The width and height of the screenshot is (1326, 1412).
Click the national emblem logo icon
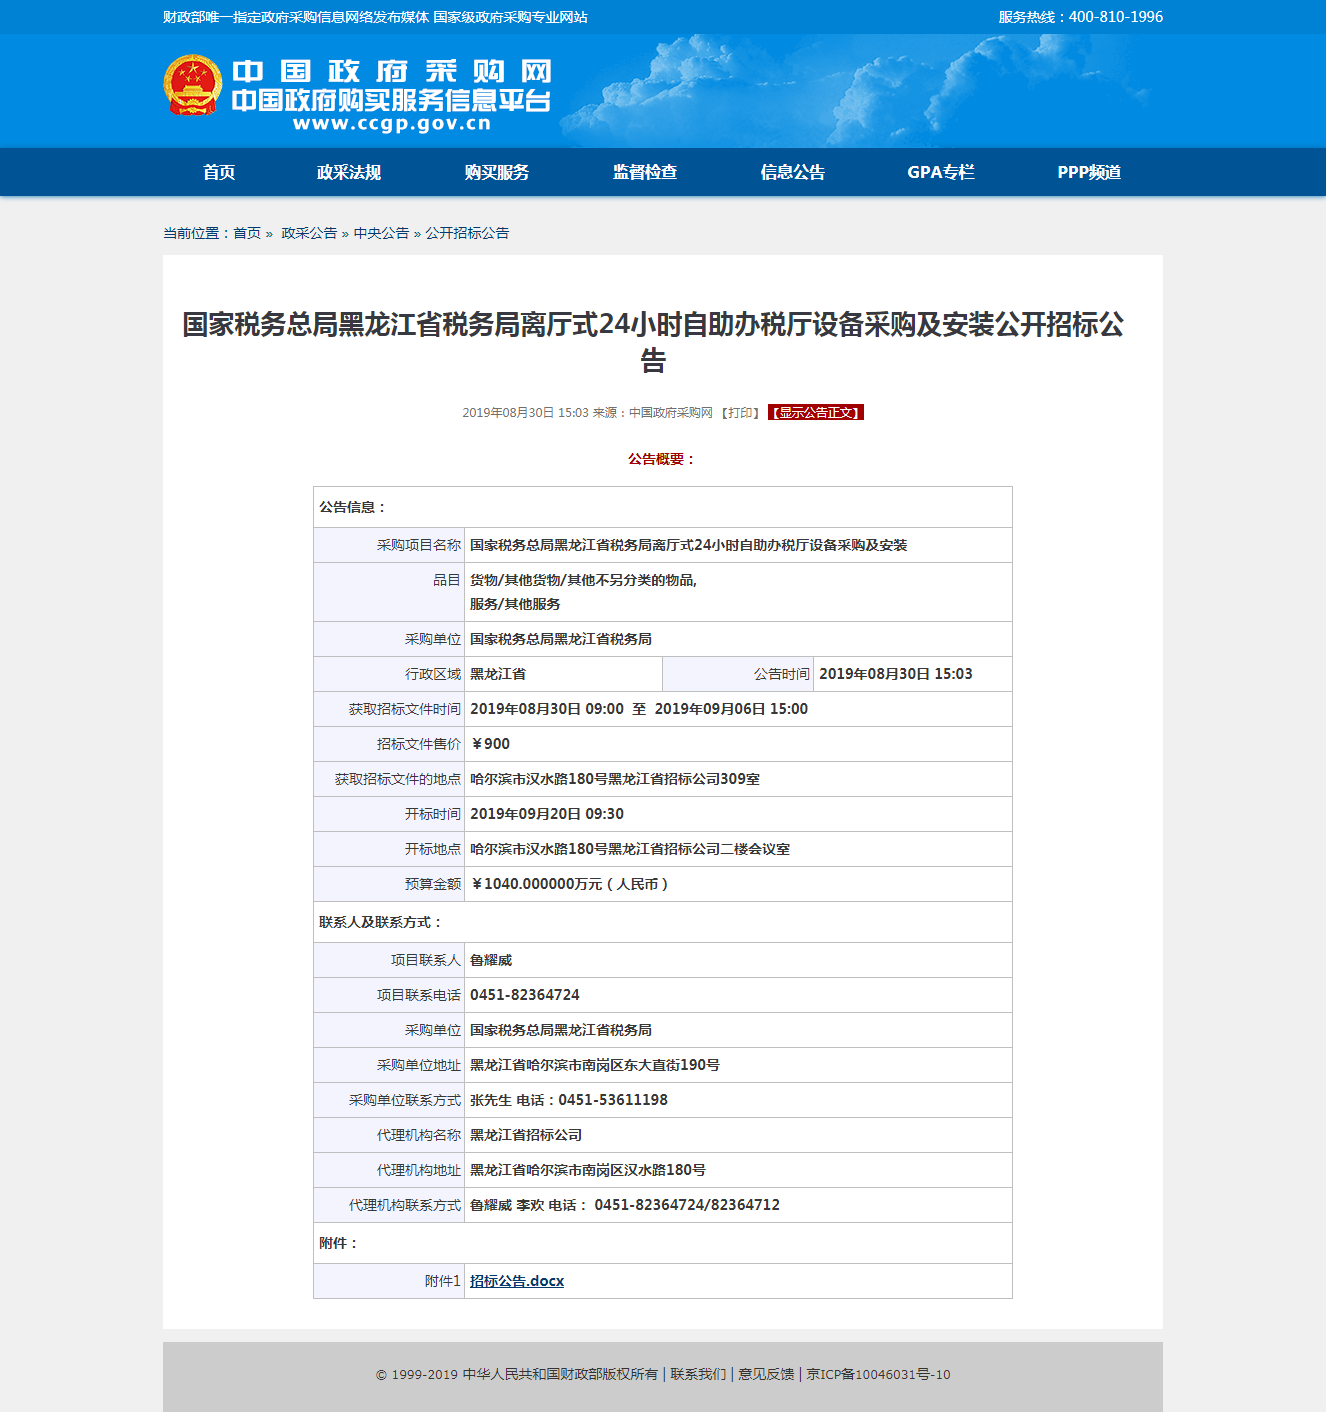tap(192, 86)
